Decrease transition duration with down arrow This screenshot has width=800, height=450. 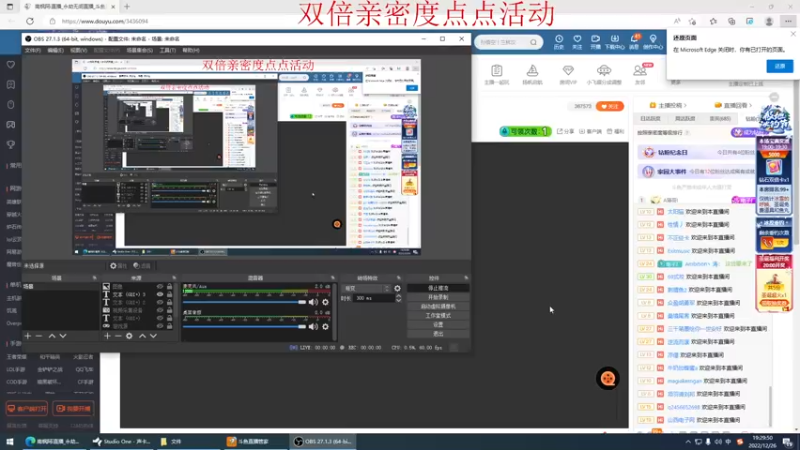click(398, 300)
